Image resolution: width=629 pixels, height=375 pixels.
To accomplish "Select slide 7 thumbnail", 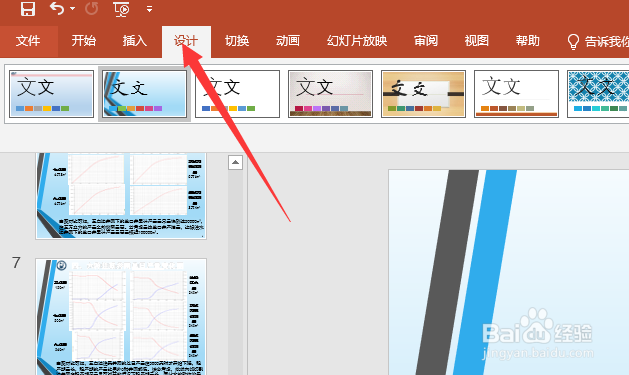I will [121, 316].
